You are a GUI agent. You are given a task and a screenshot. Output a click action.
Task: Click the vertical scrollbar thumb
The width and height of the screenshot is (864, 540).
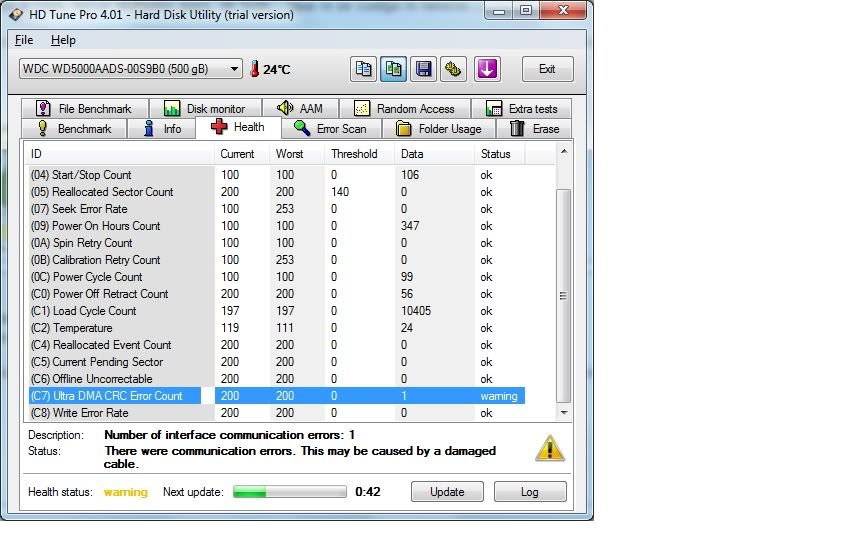tap(563, 296)
